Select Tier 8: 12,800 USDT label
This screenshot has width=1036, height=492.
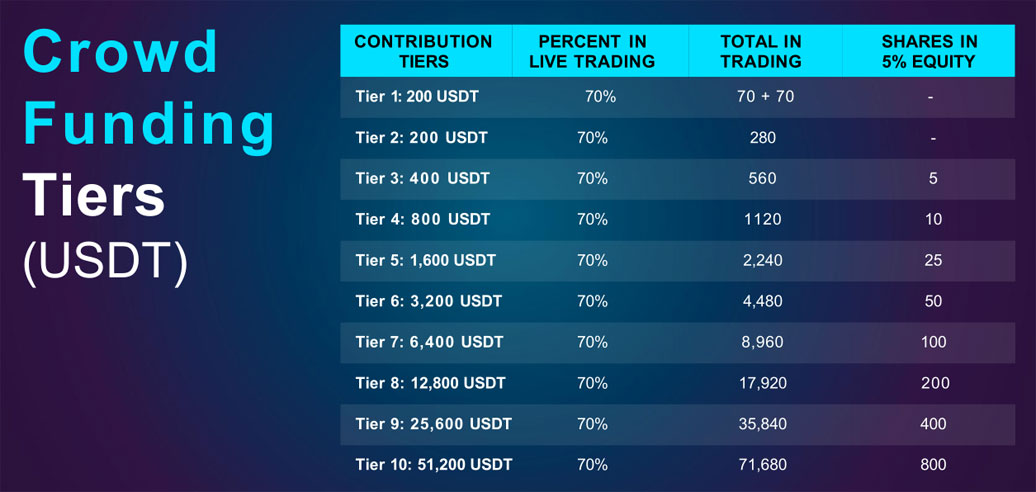430,383
